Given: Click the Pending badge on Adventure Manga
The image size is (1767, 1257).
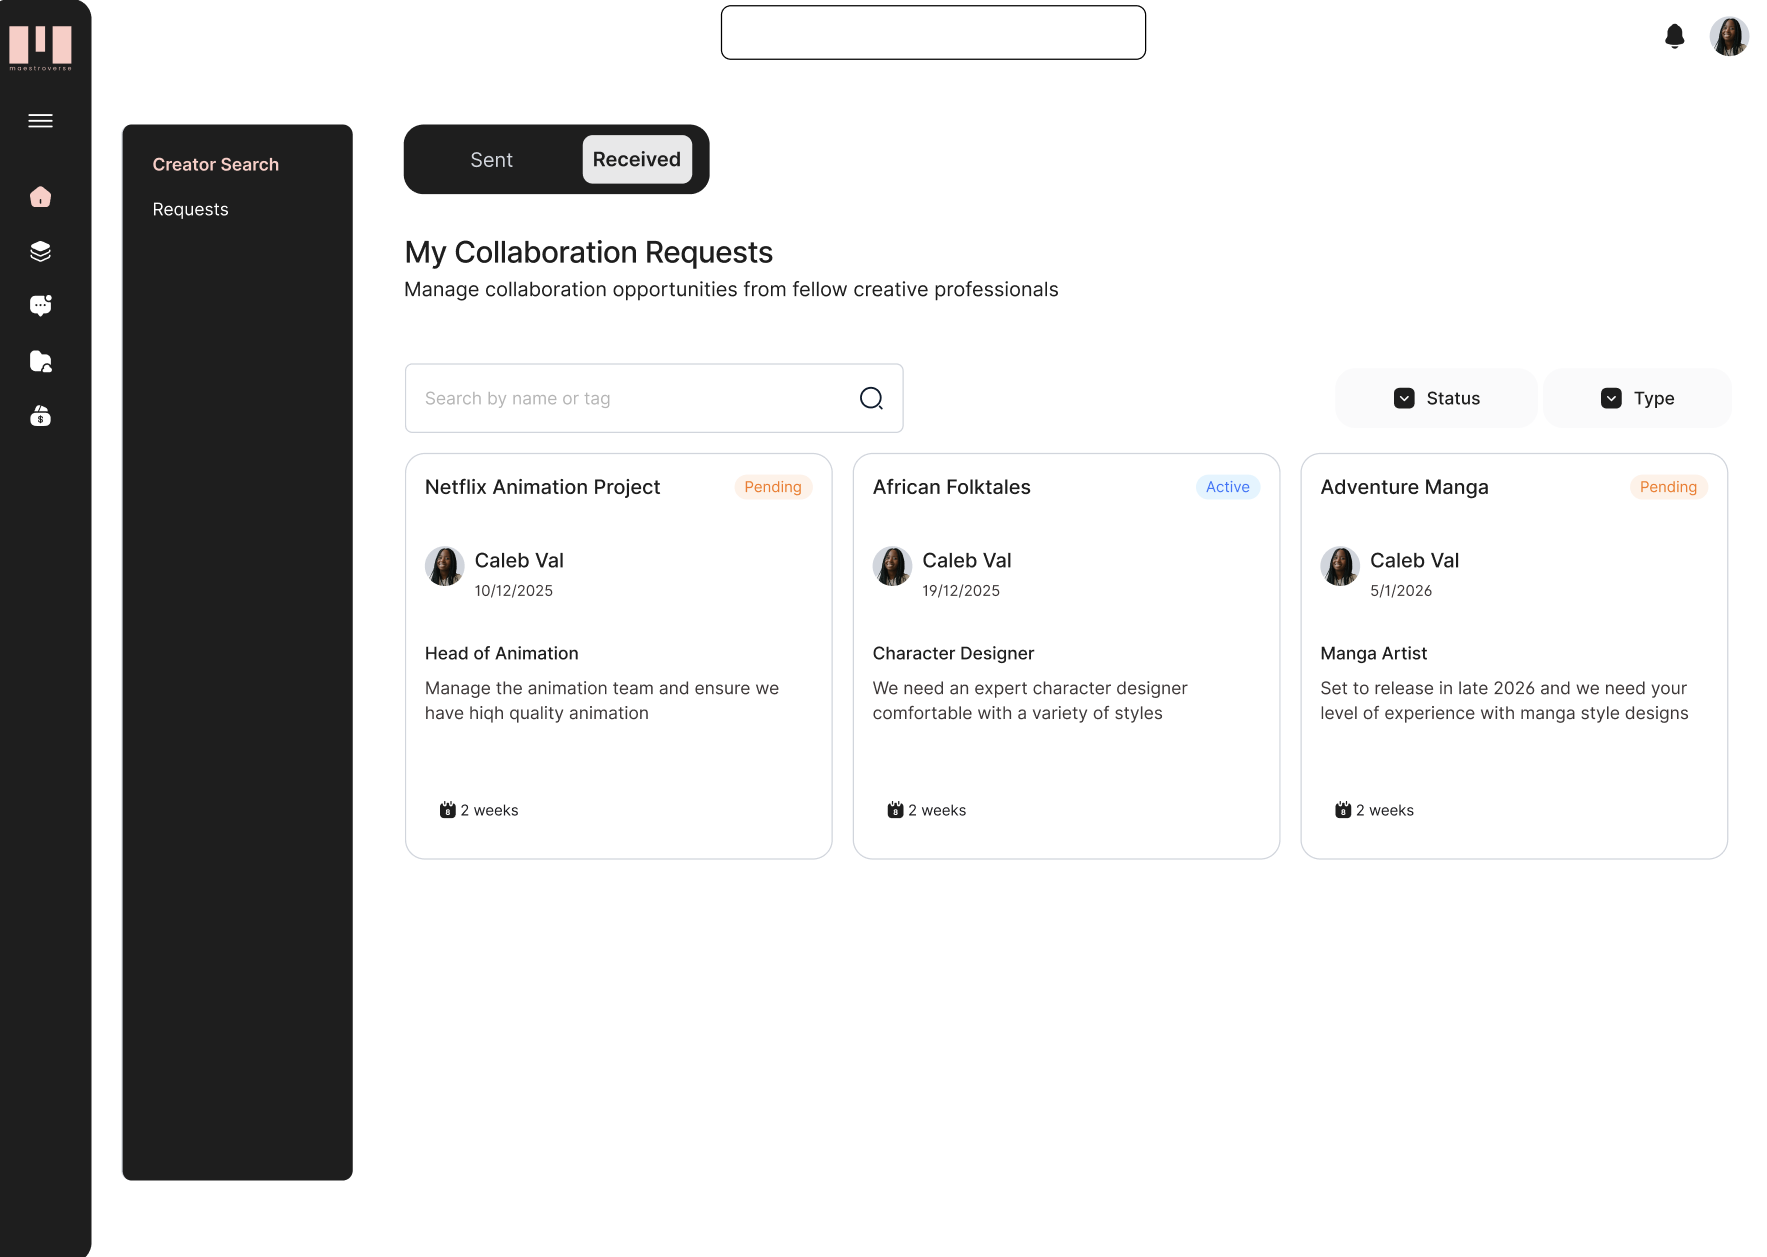Looking at the screenshot, I should coord(1668,487).
